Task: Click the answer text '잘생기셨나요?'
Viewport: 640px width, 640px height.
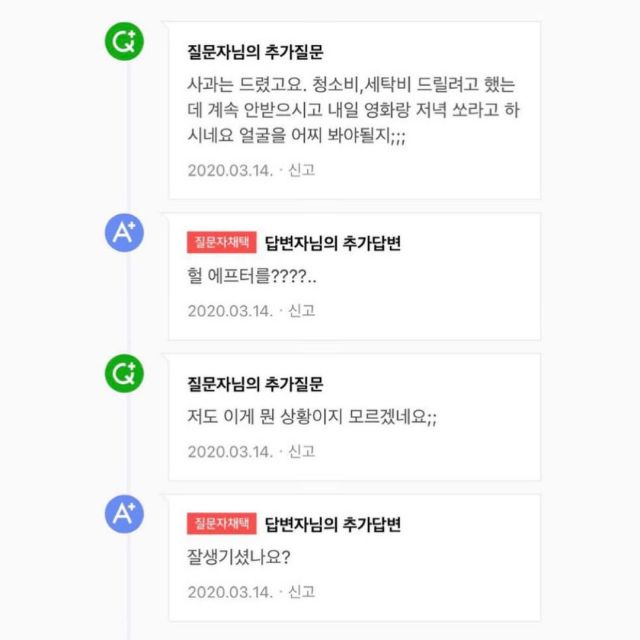Action: [x=238, y=557]
